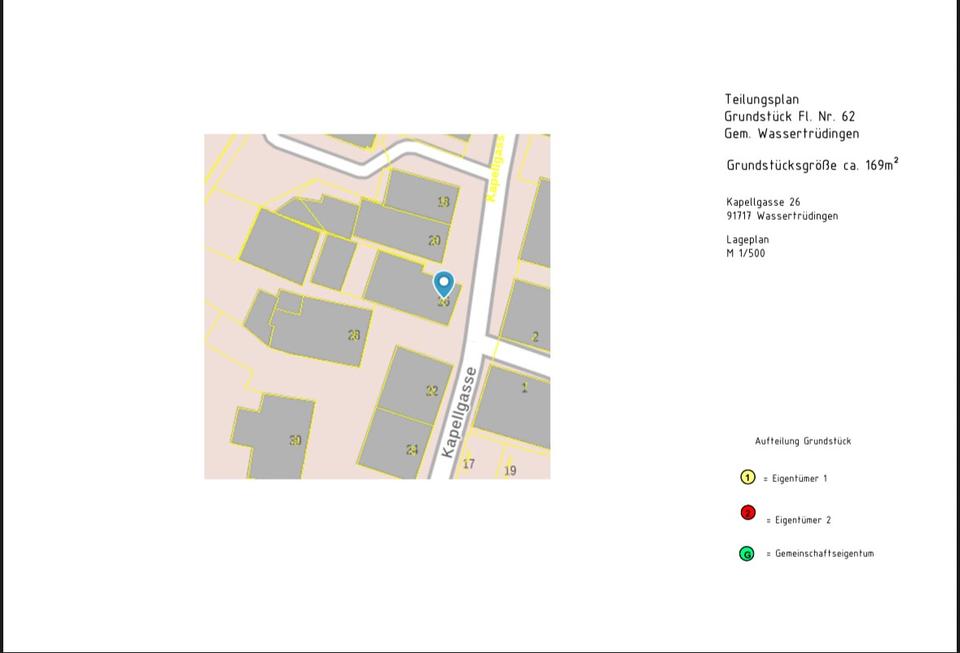Select house number 17 on the map
This screenshot has width=960, height=653.
point(469,464)
